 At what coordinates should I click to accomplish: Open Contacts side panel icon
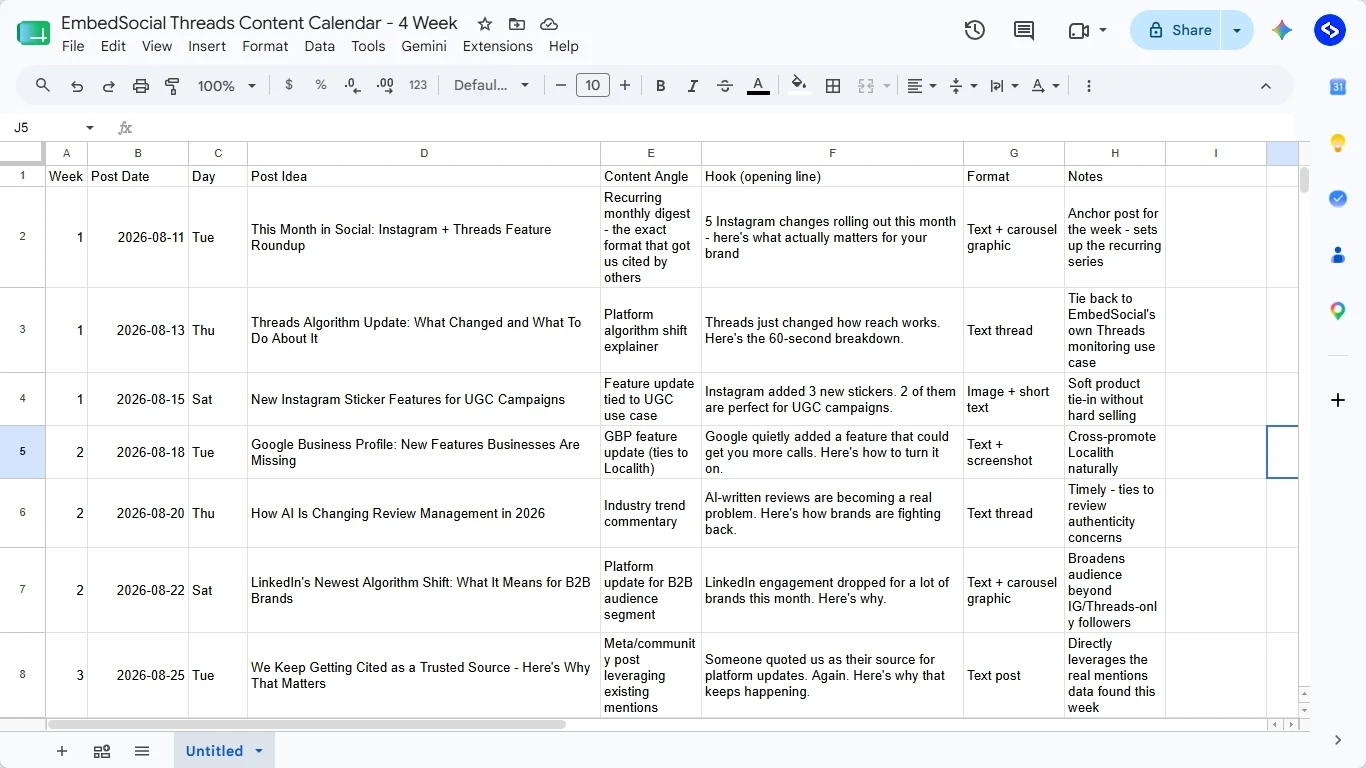1338,255
